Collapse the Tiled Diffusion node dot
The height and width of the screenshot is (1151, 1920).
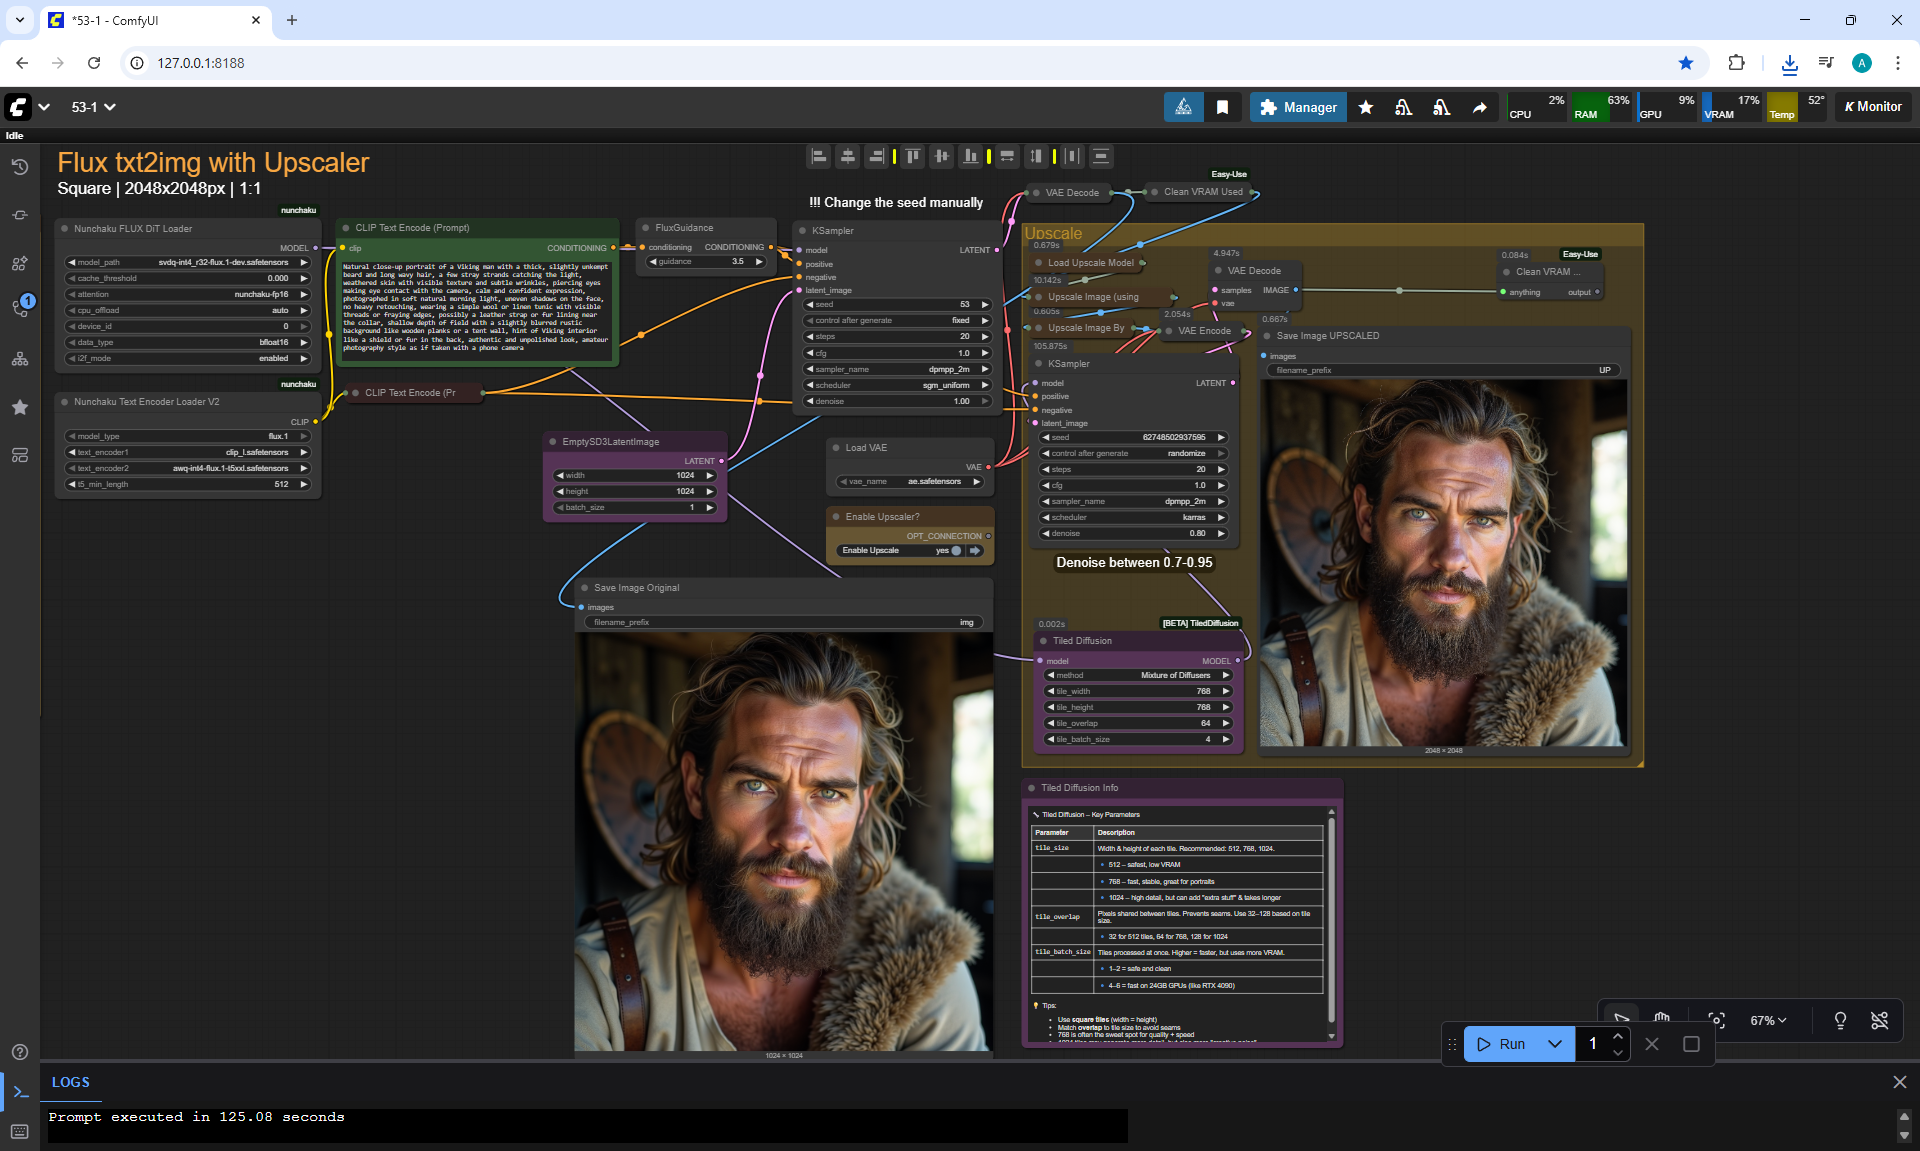pyautogui.click(x=1043, y=641)
